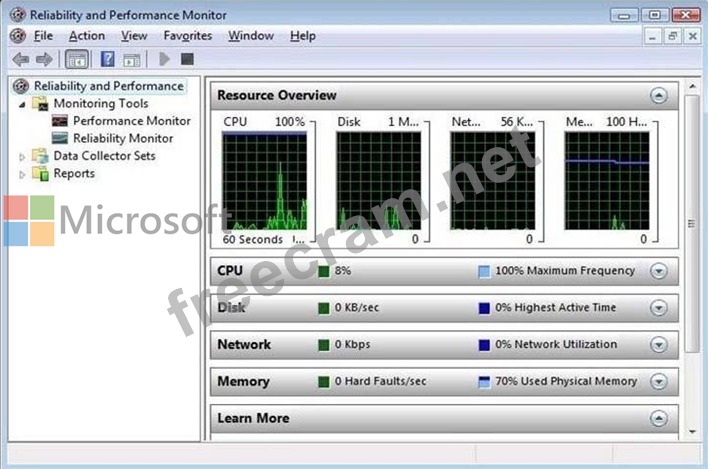
Task: Open the Help toolbar icon
Action: tap(107, 59)
